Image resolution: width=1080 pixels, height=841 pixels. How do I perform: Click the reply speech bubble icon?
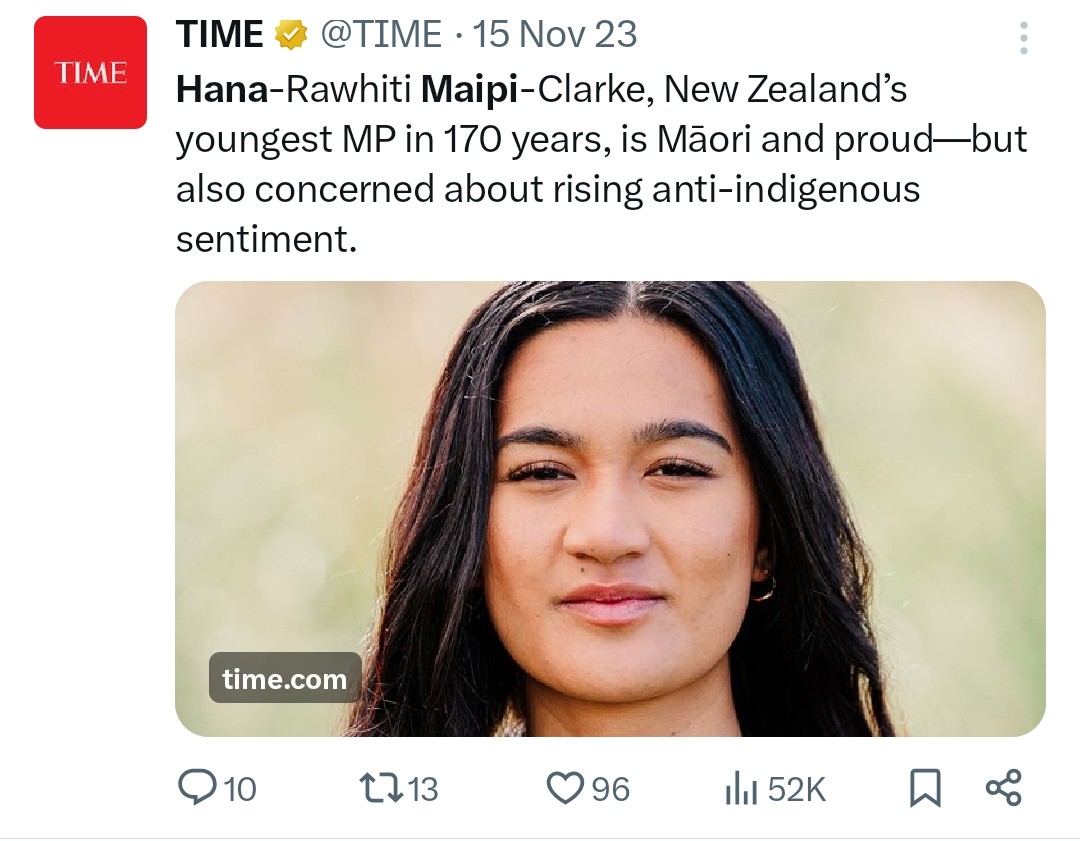point(196,789)
